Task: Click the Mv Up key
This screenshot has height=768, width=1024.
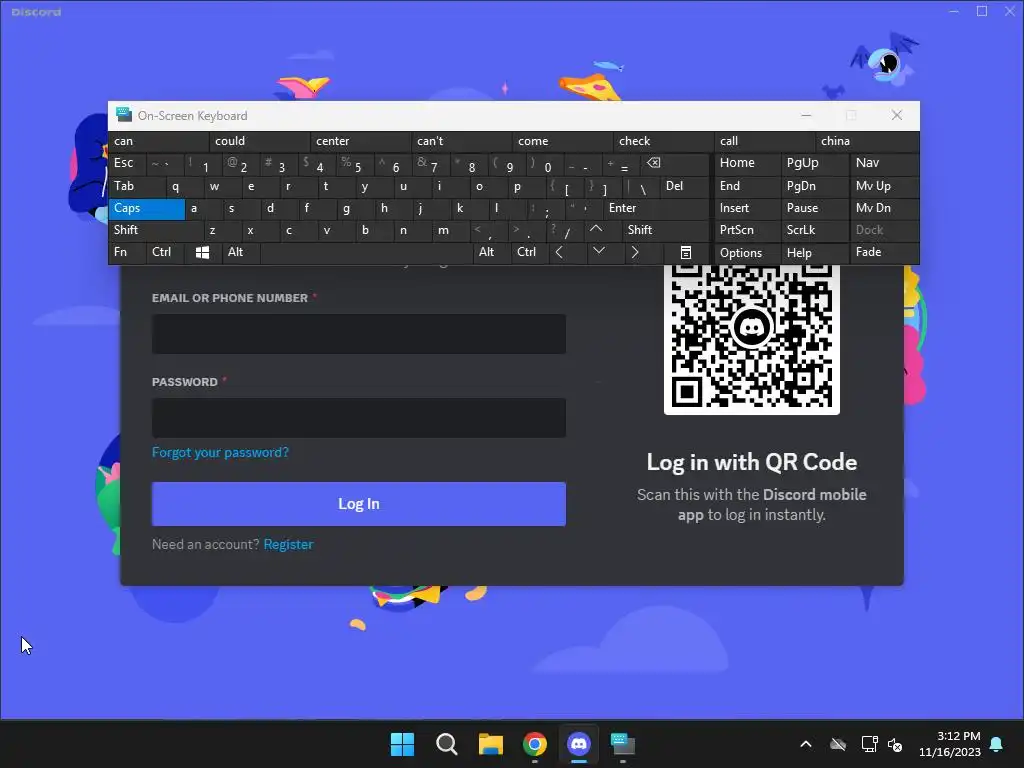Action: coord(884,186)
